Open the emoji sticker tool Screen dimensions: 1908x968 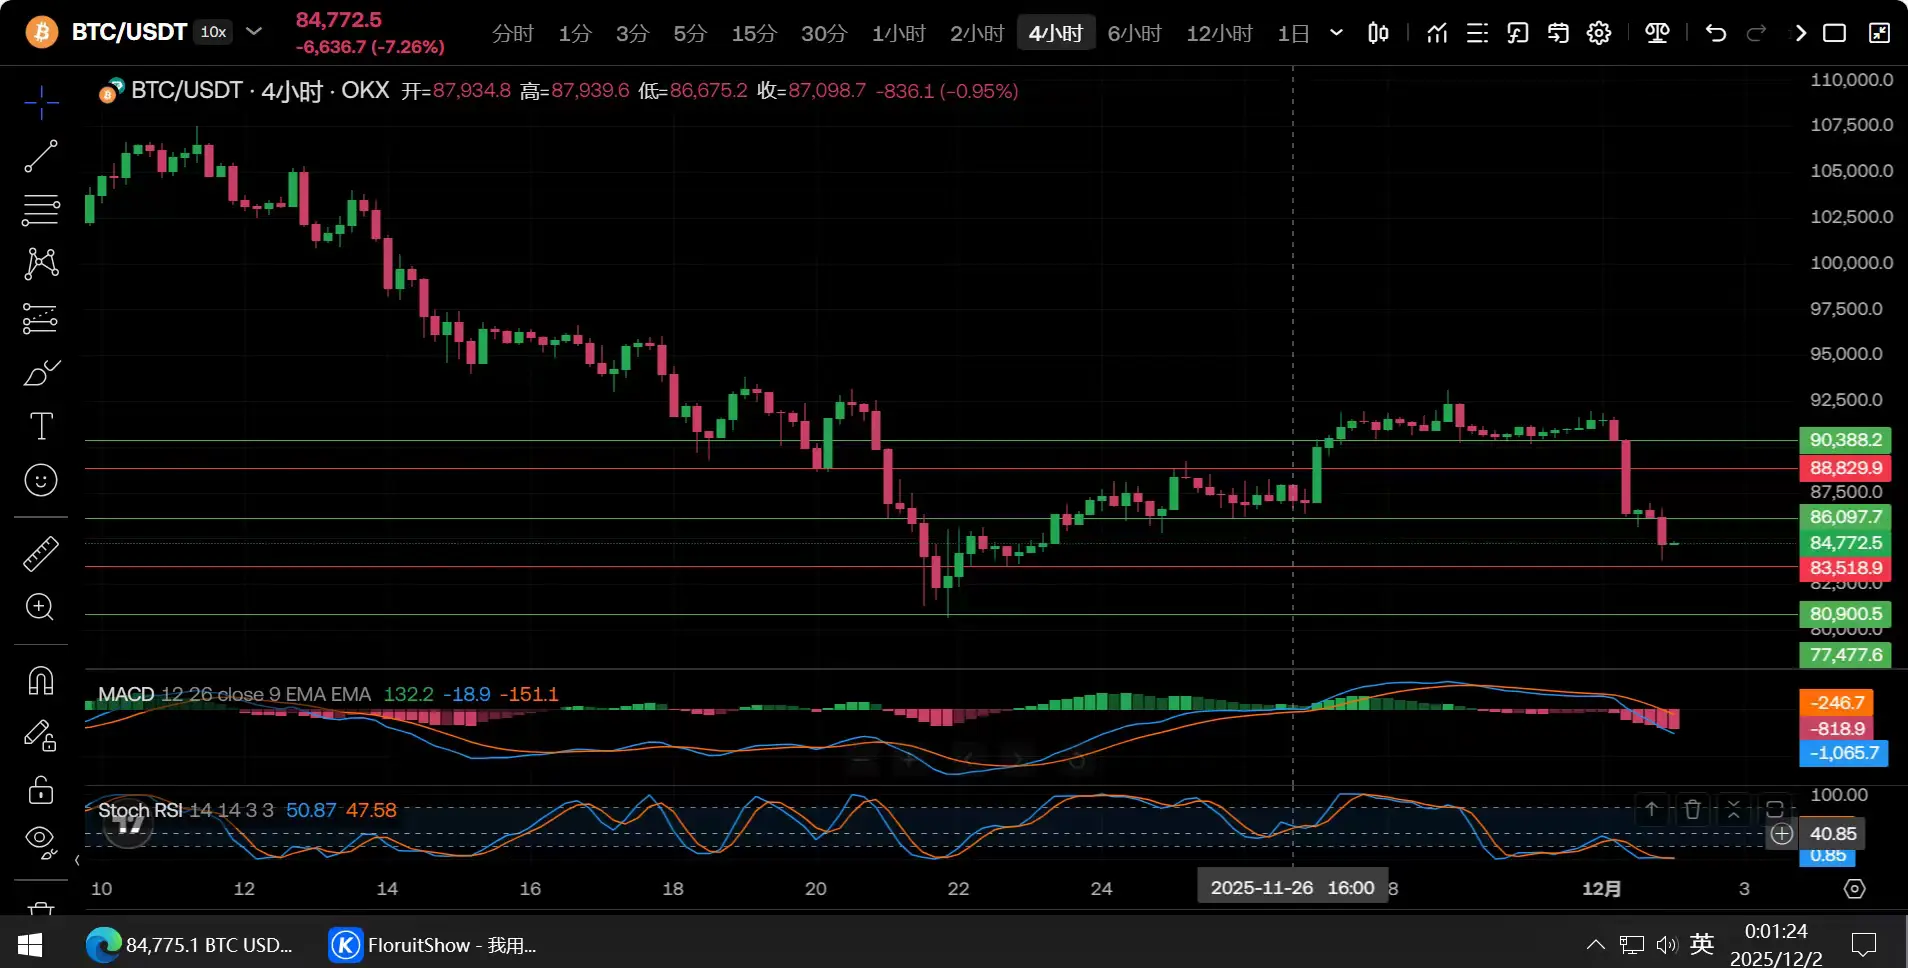point(41,481)
